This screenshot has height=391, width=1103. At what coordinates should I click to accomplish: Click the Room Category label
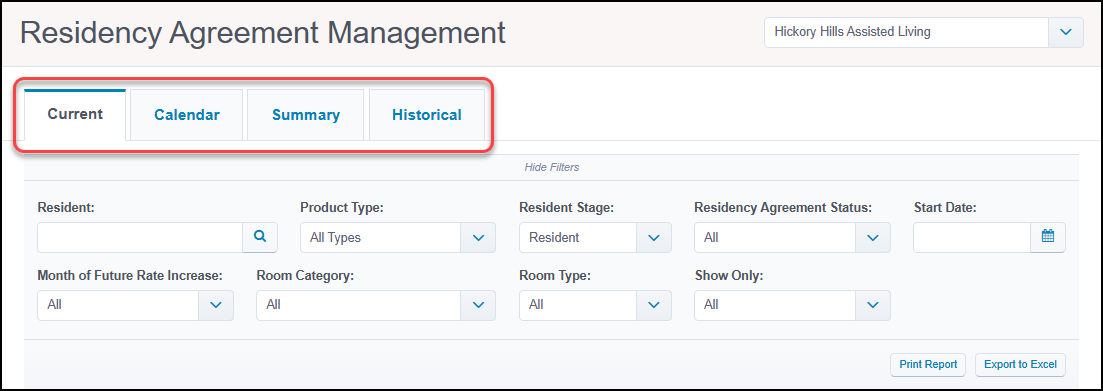[x=305, y=276]
